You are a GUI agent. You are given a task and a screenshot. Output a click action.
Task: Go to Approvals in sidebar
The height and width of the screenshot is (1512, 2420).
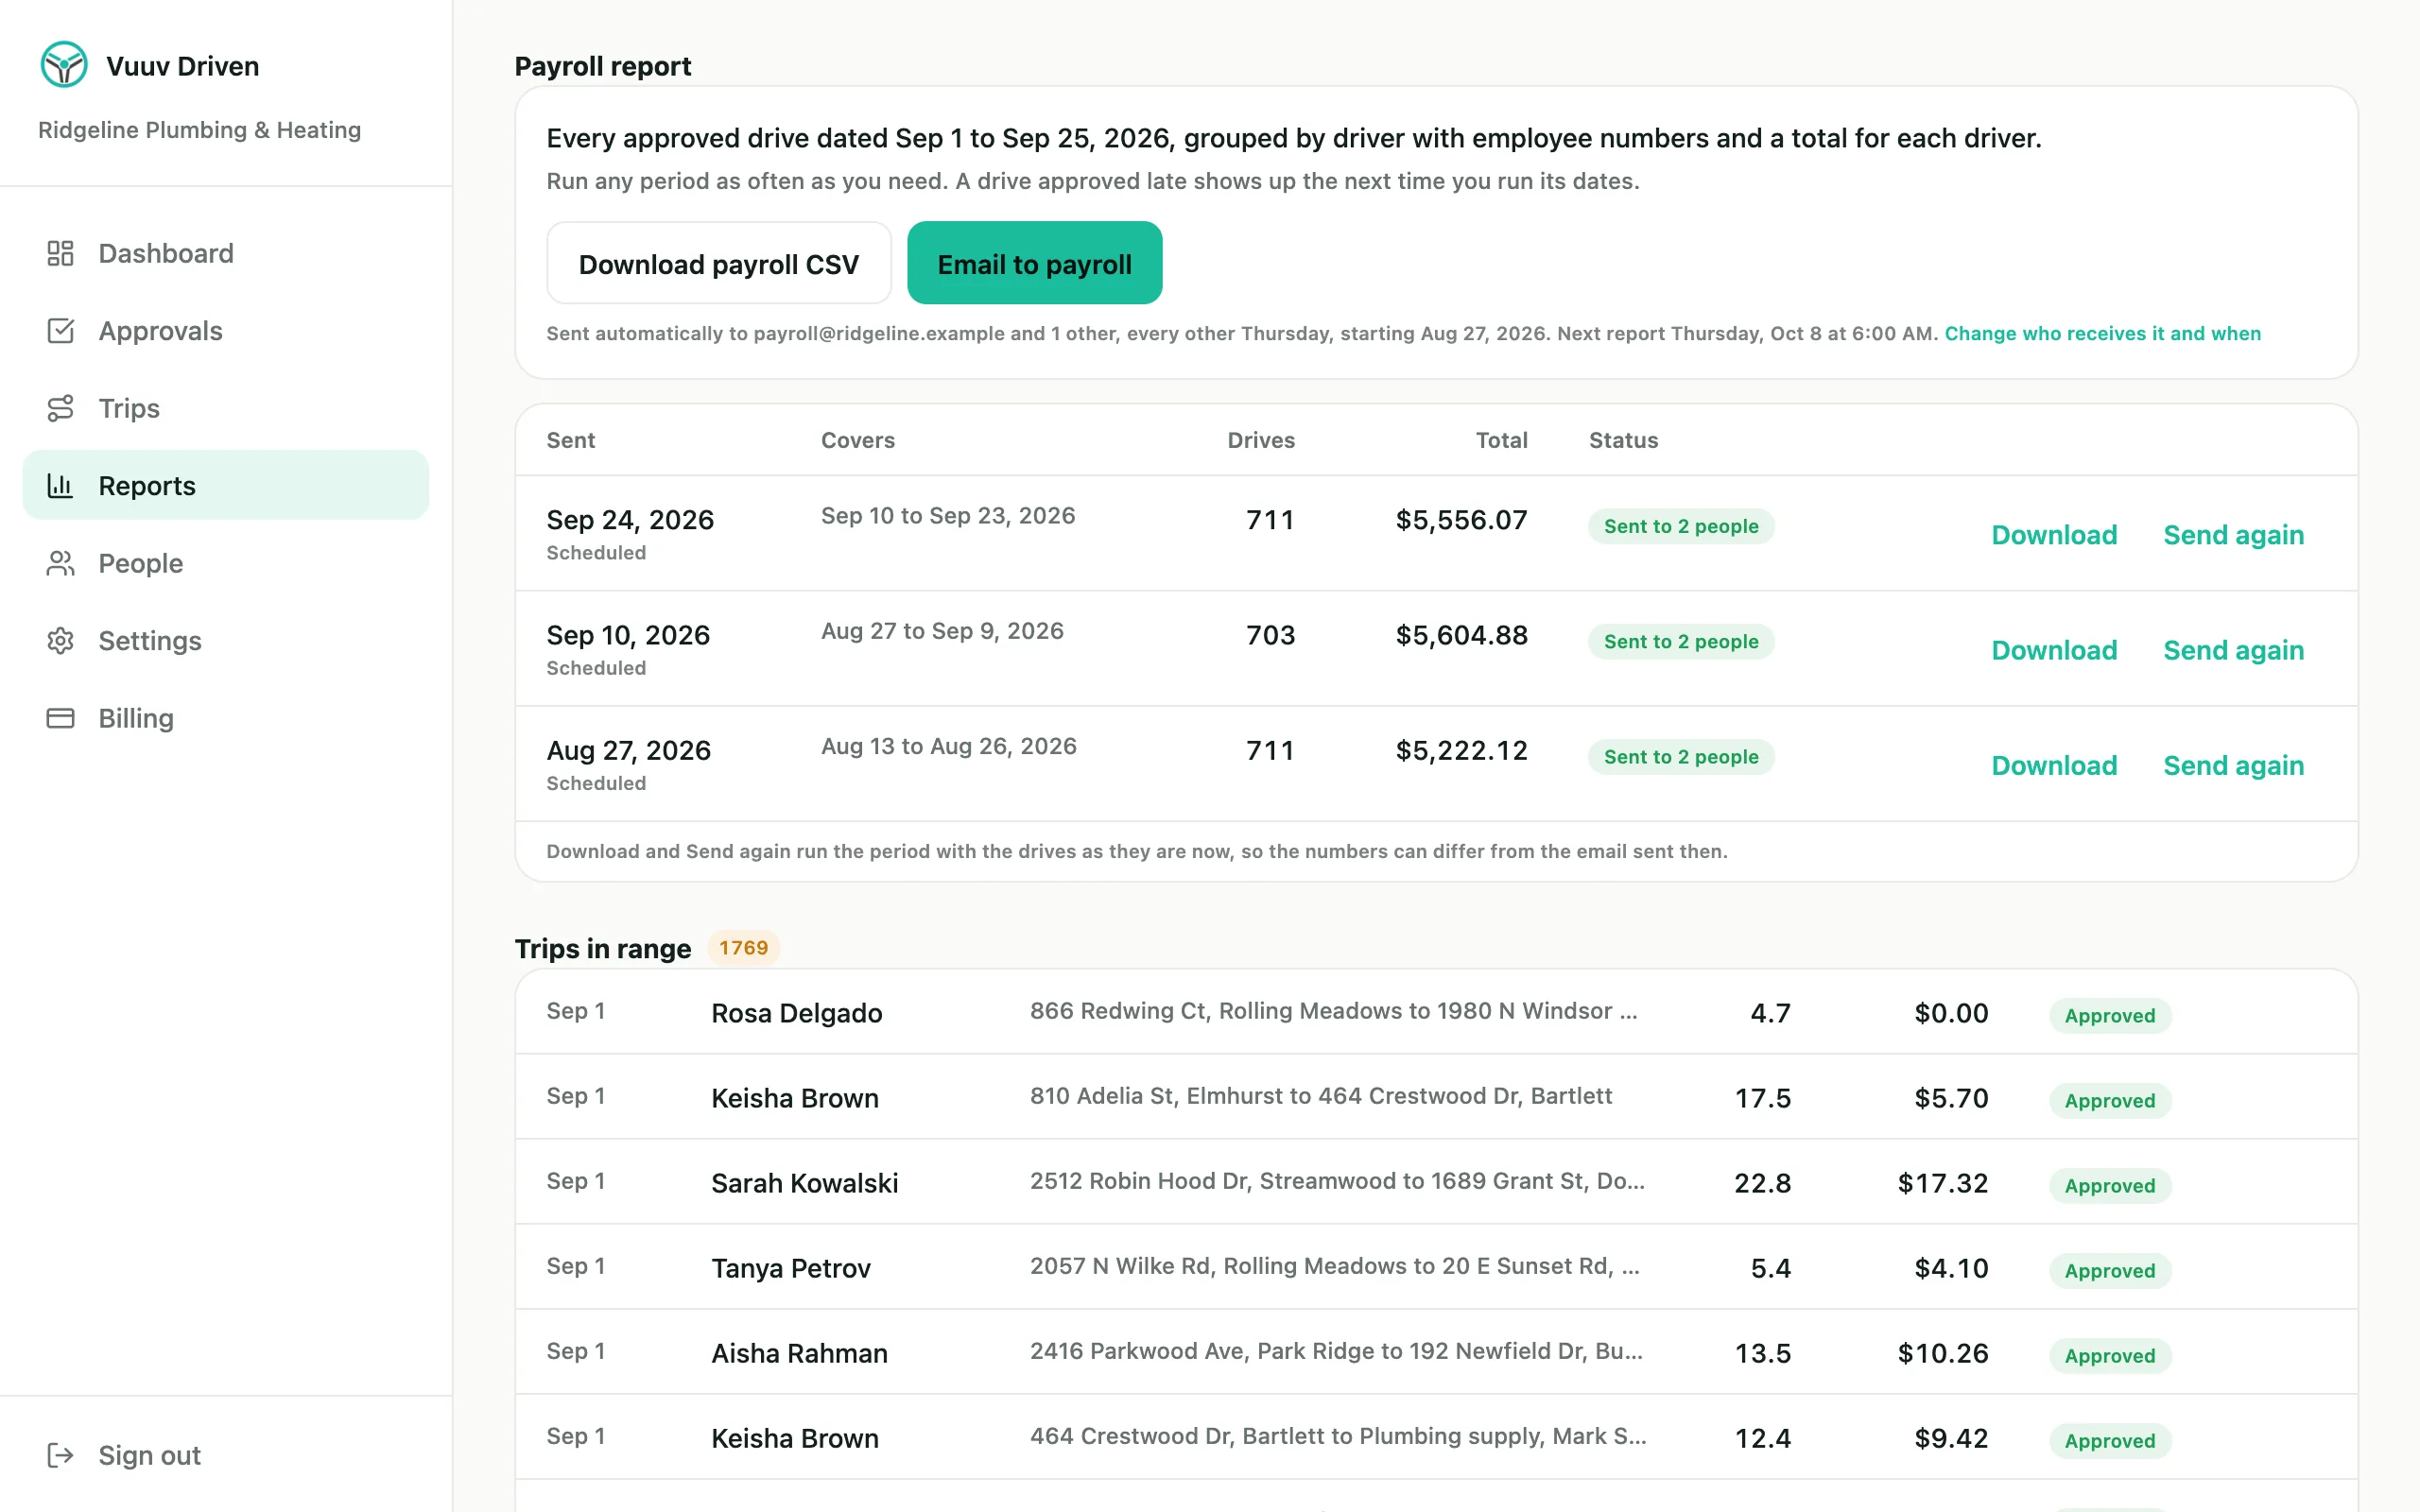point(226,331)
